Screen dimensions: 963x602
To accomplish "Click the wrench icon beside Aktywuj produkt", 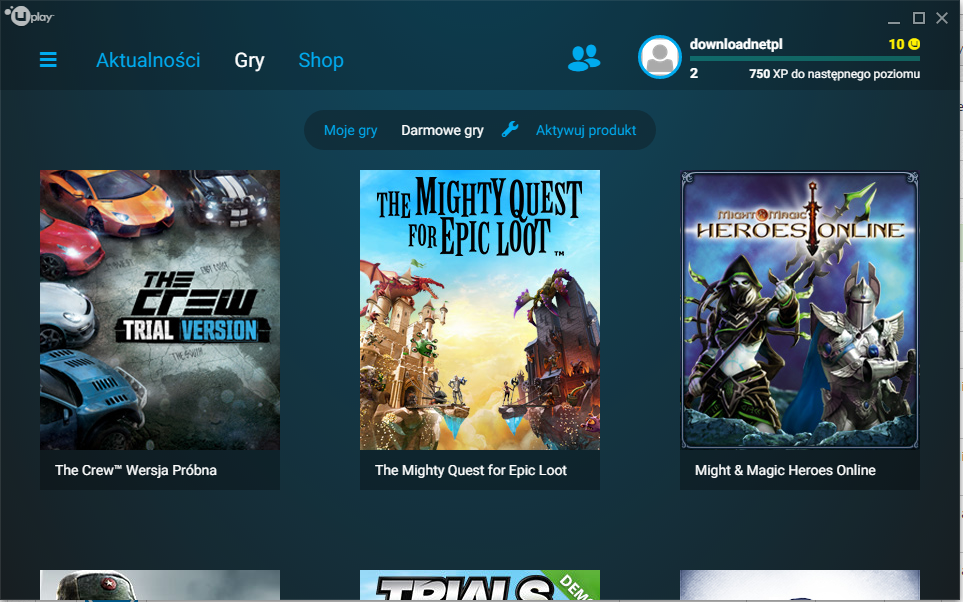I will click(510, 130).
